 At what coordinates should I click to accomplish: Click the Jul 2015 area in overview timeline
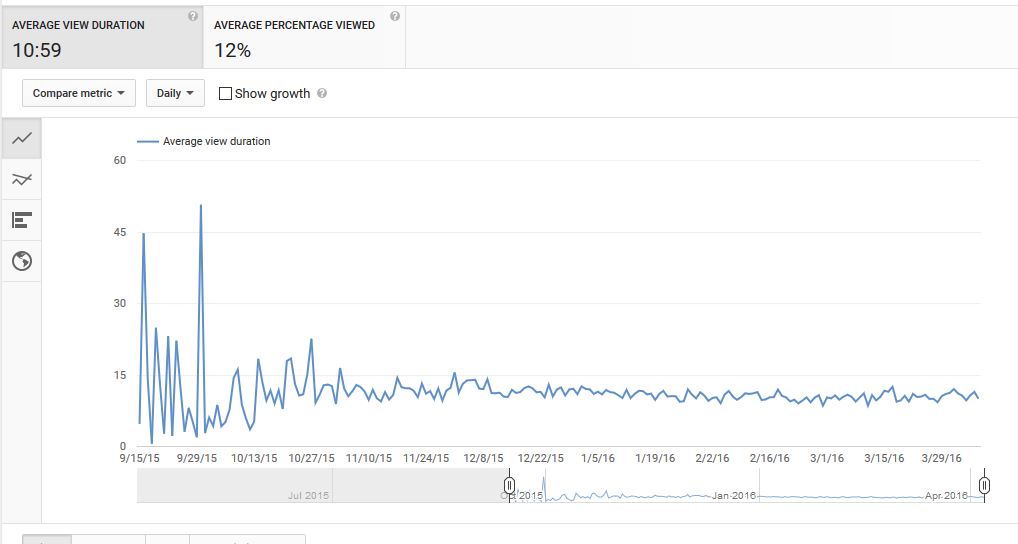308,495
